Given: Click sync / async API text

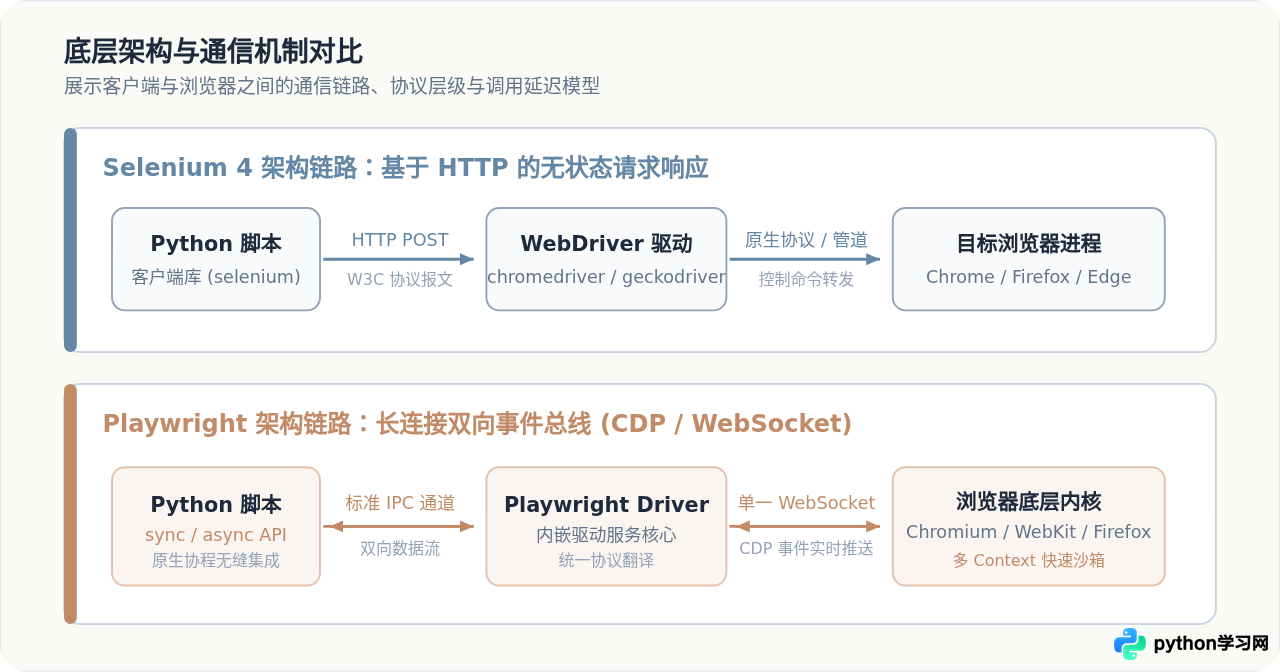Looking at the screenshot, I should coord(216,535).
